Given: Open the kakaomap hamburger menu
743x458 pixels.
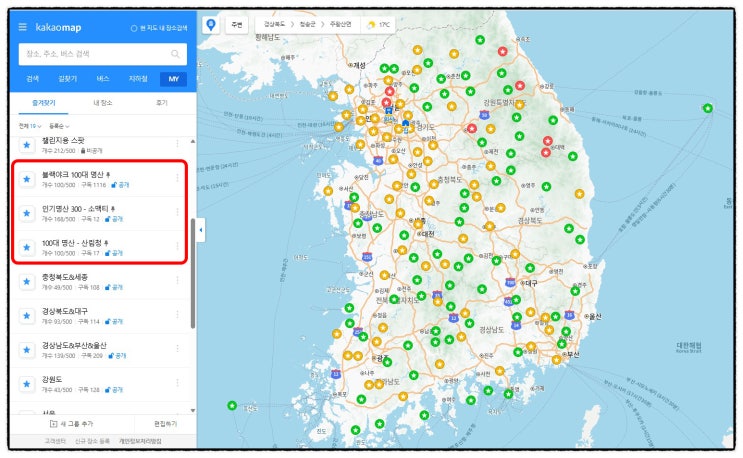Looking at the screenshot, I should (22, 27).
